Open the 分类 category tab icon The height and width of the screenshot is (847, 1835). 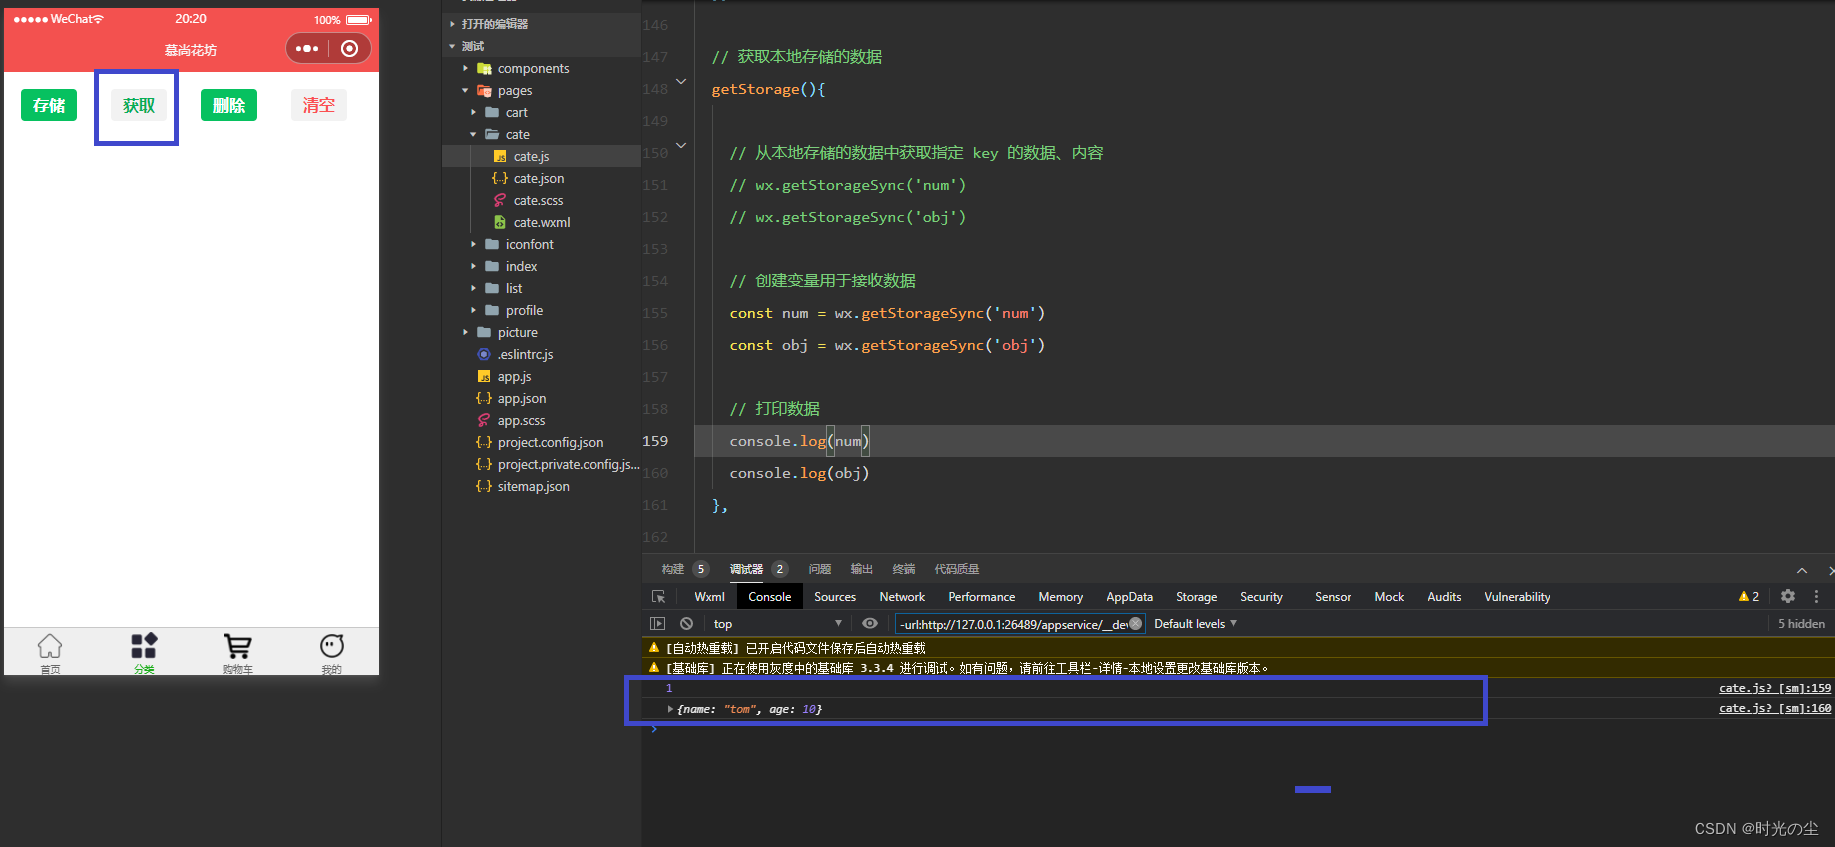(x=144, y=653)
